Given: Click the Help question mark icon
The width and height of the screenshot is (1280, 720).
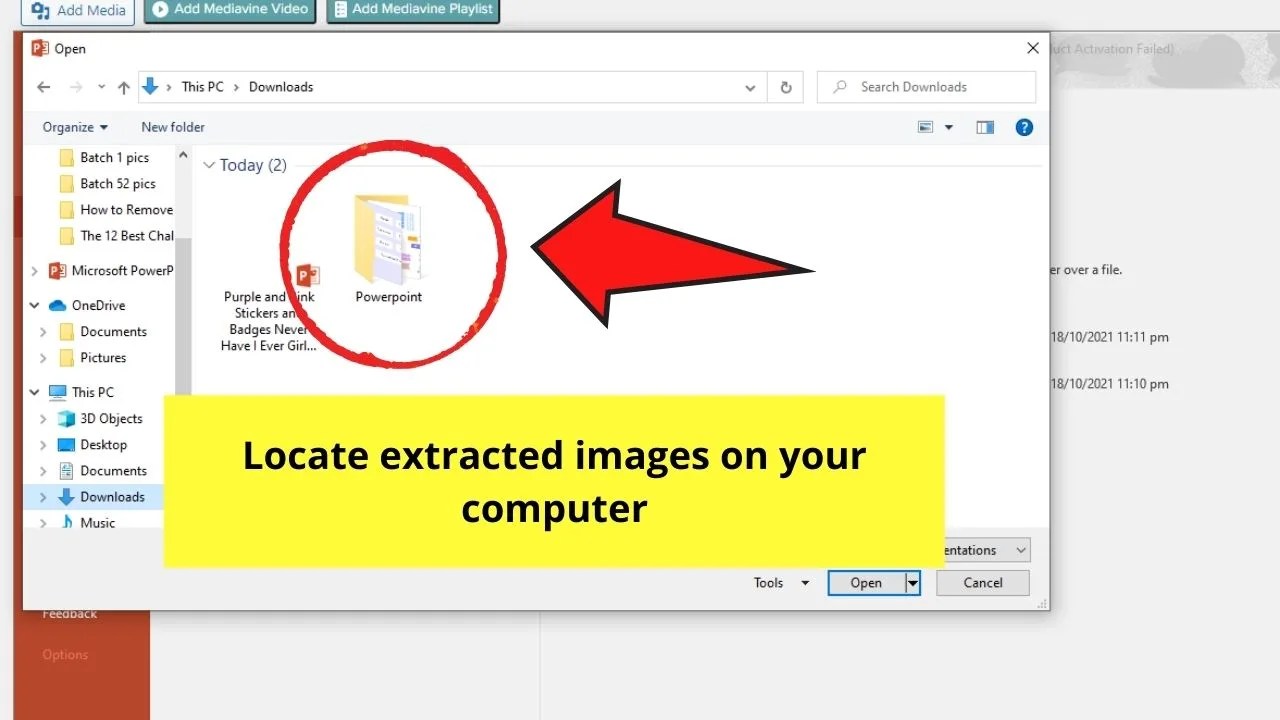Looking at the screenshot, I should pyautogui.click(x=1024, y=127).
